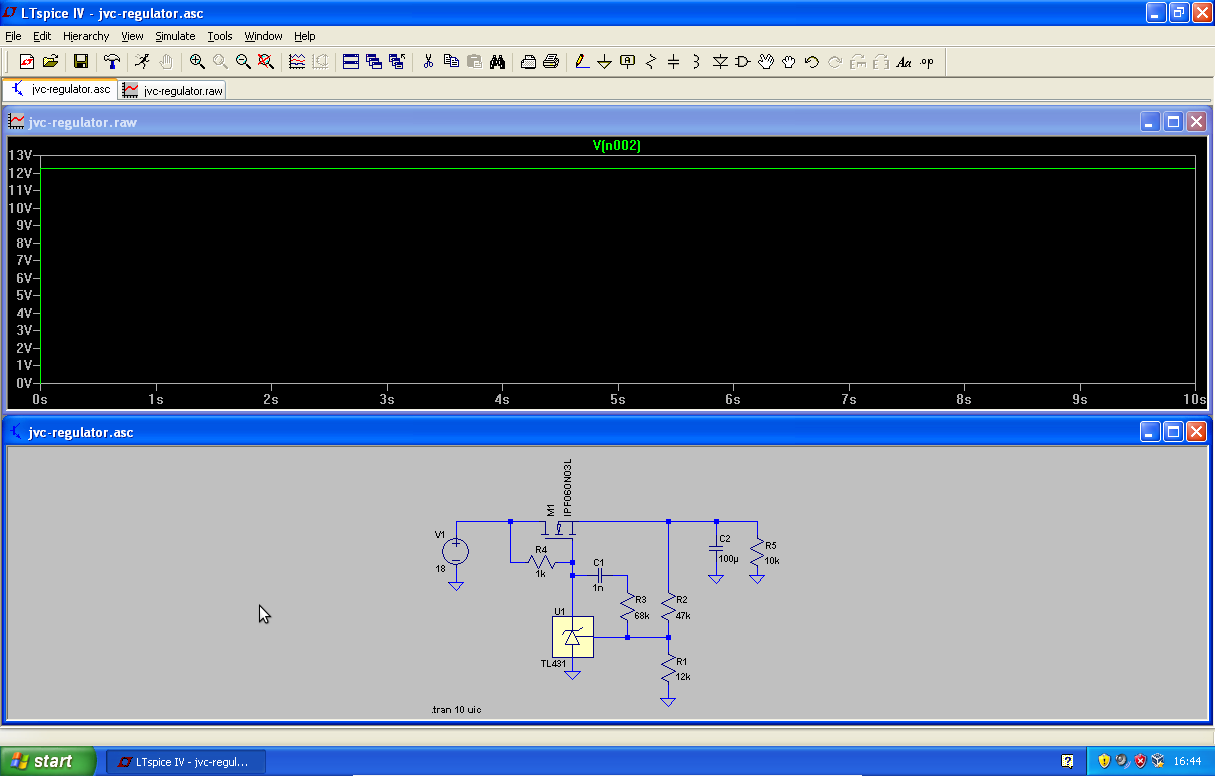Click the Cut scissors tool
Viewport: 1215px width, 776px height.
pyautogui.click(x=428, y=62)
